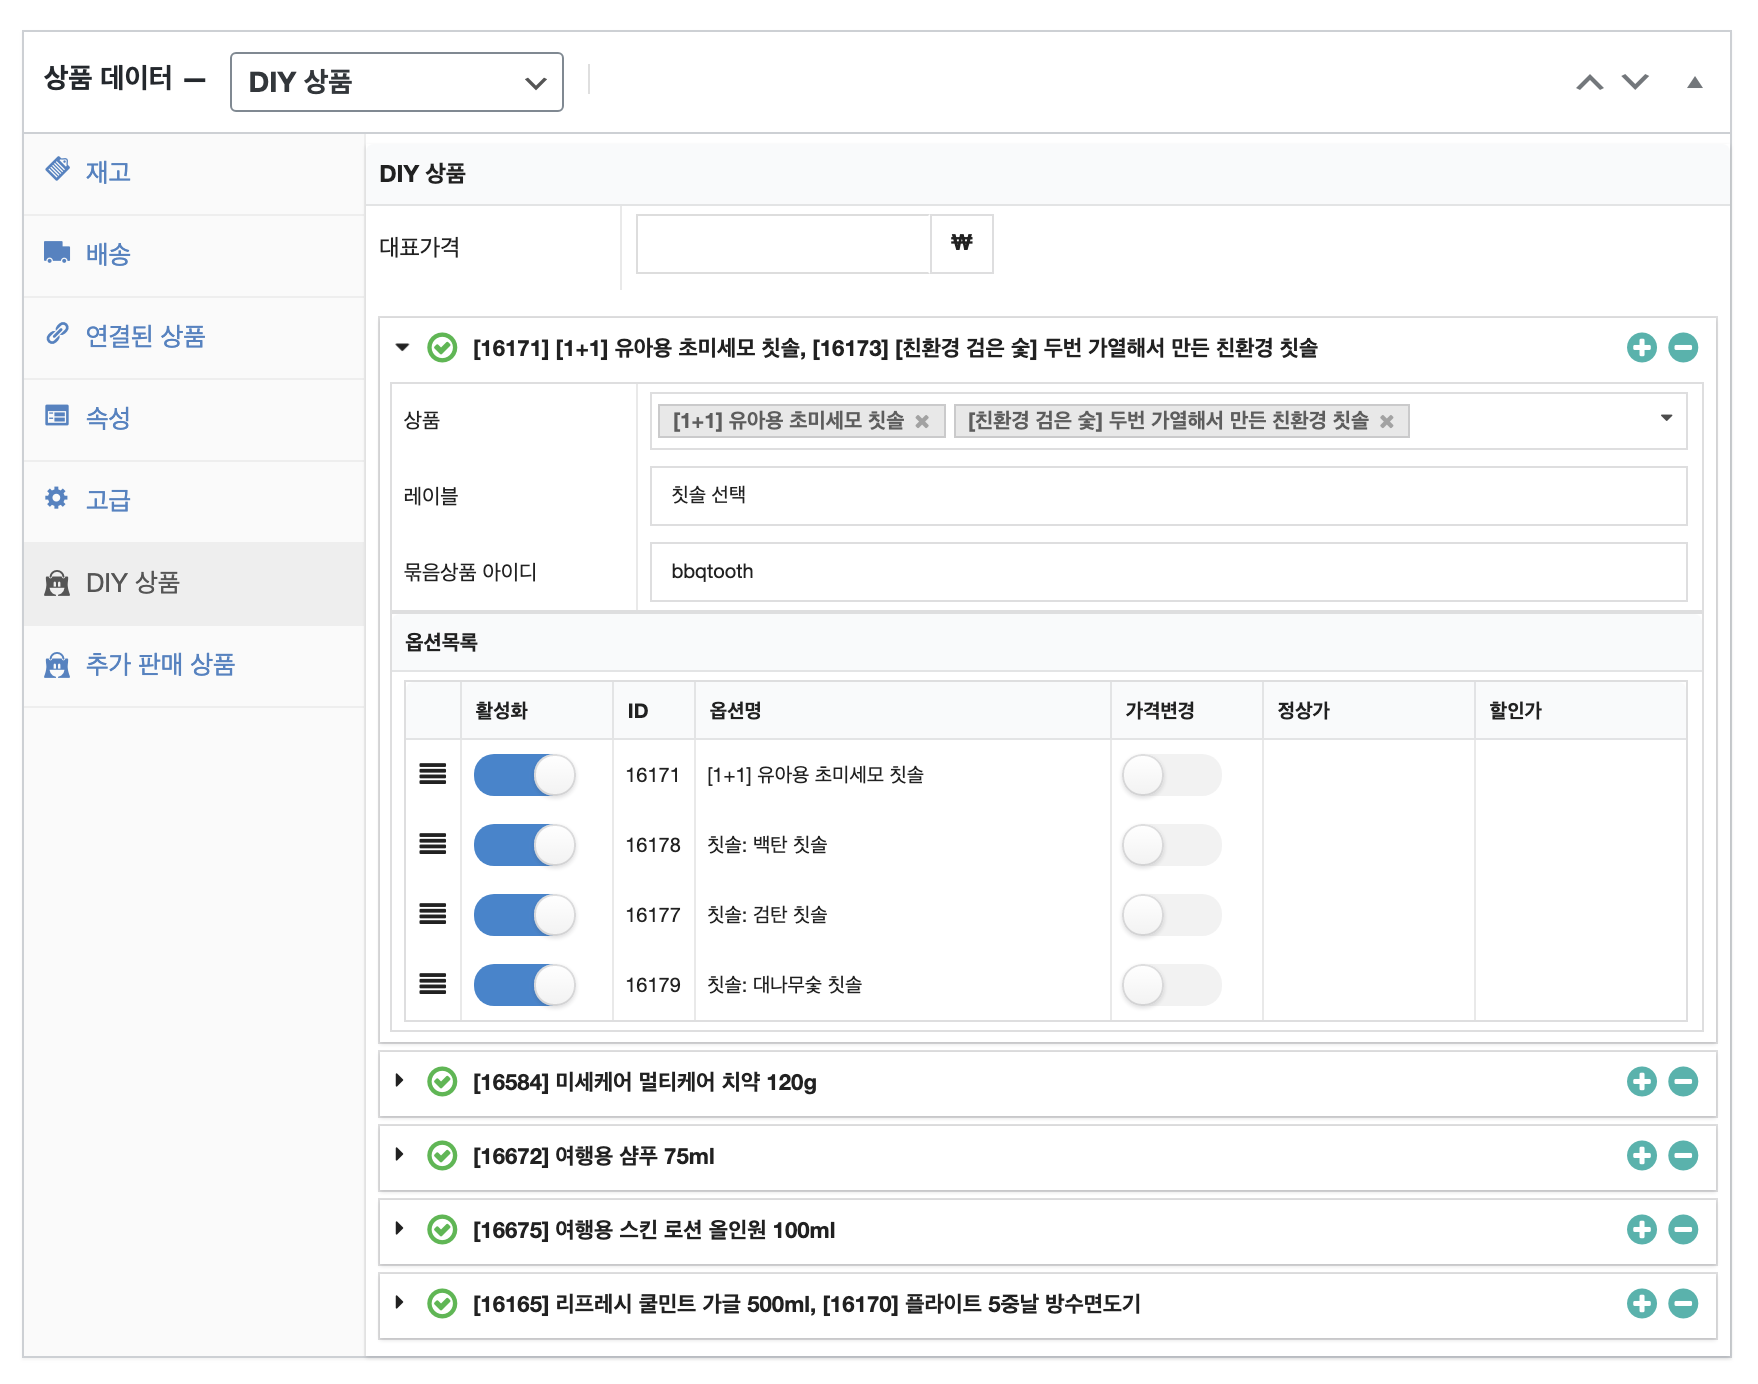This screenshot has width=1758, height=1384.
Task: Remove the [1+1] 유아용 초미세모 칫솔 product tag
Action: 922,422
